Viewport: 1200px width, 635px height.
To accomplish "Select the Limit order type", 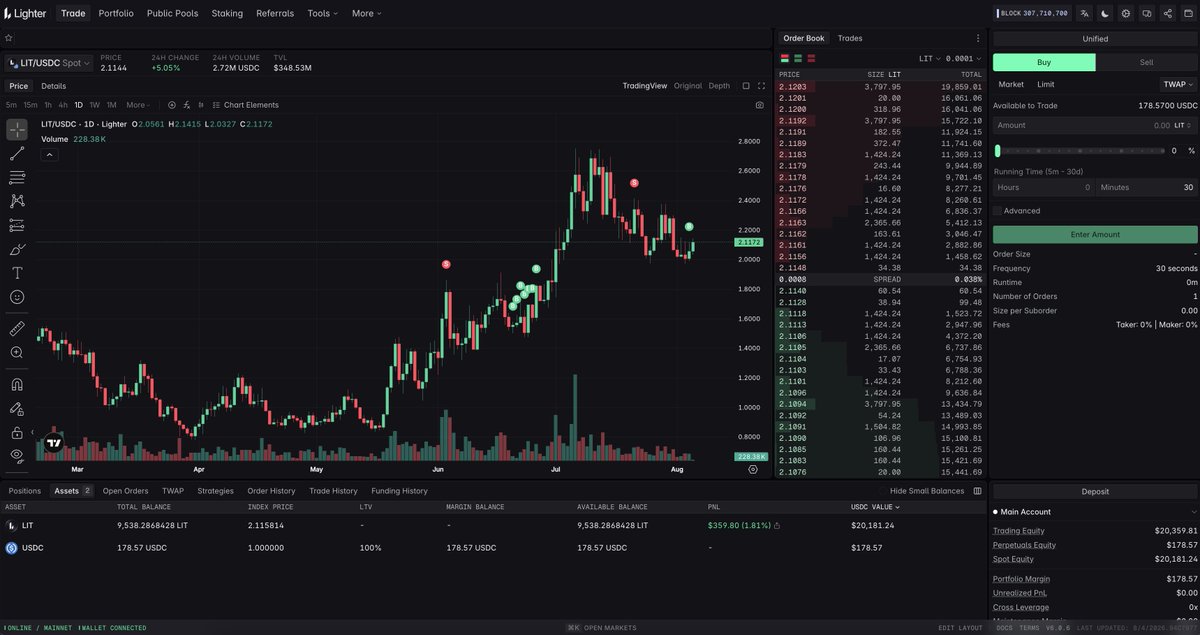I will 1045,85.
